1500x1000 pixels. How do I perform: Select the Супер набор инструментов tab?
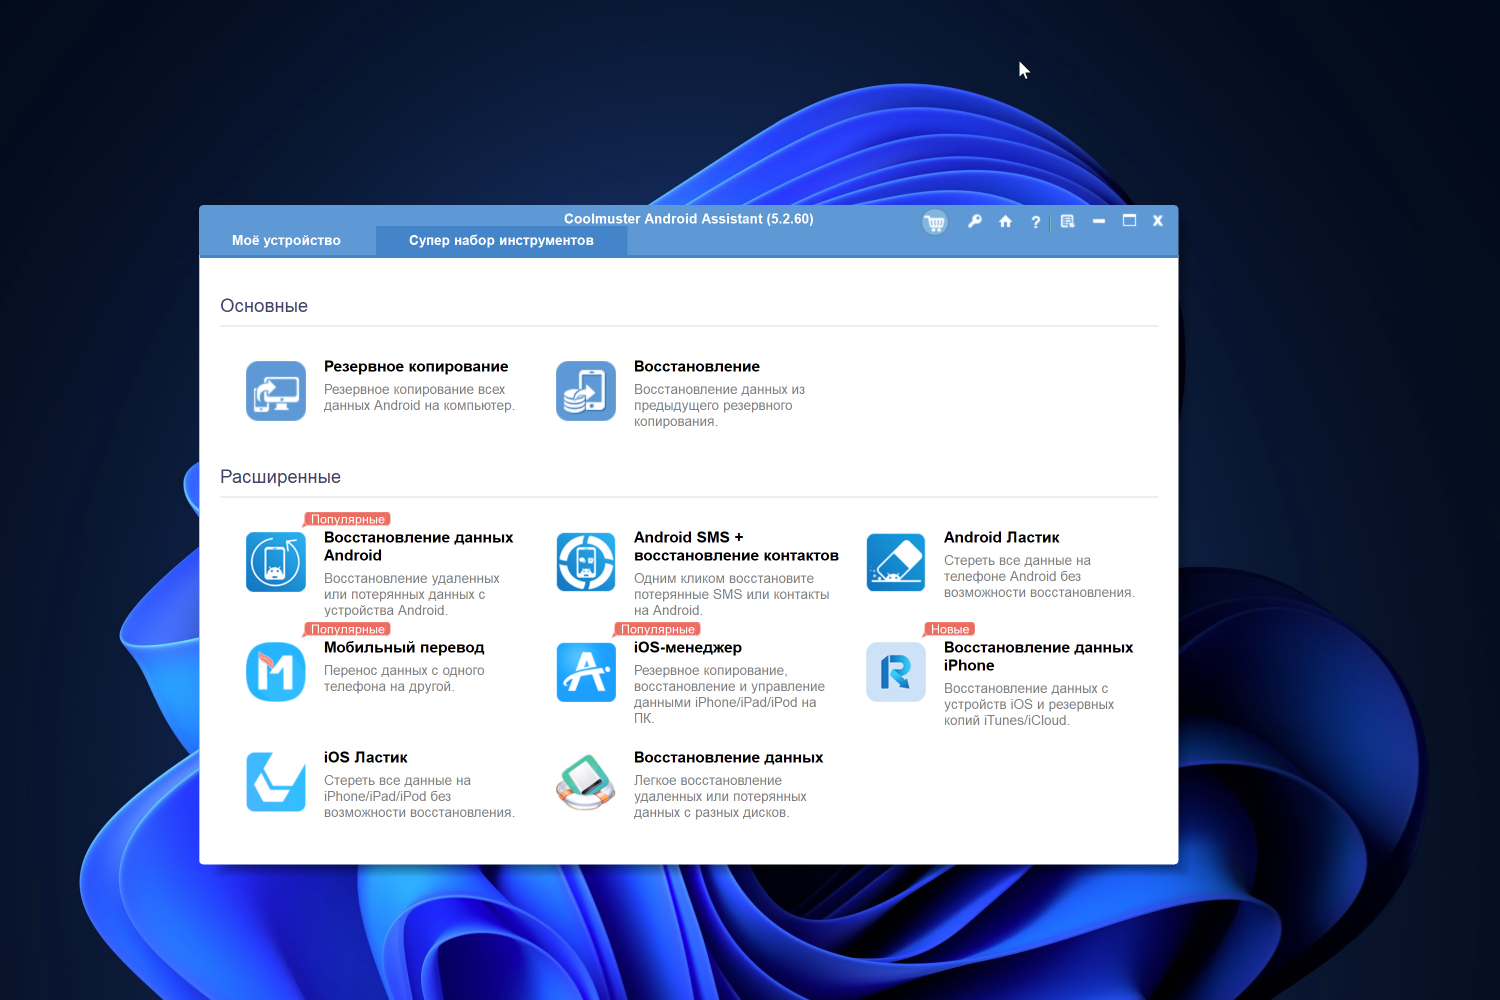pyautogui.click(x=501, y=240)
